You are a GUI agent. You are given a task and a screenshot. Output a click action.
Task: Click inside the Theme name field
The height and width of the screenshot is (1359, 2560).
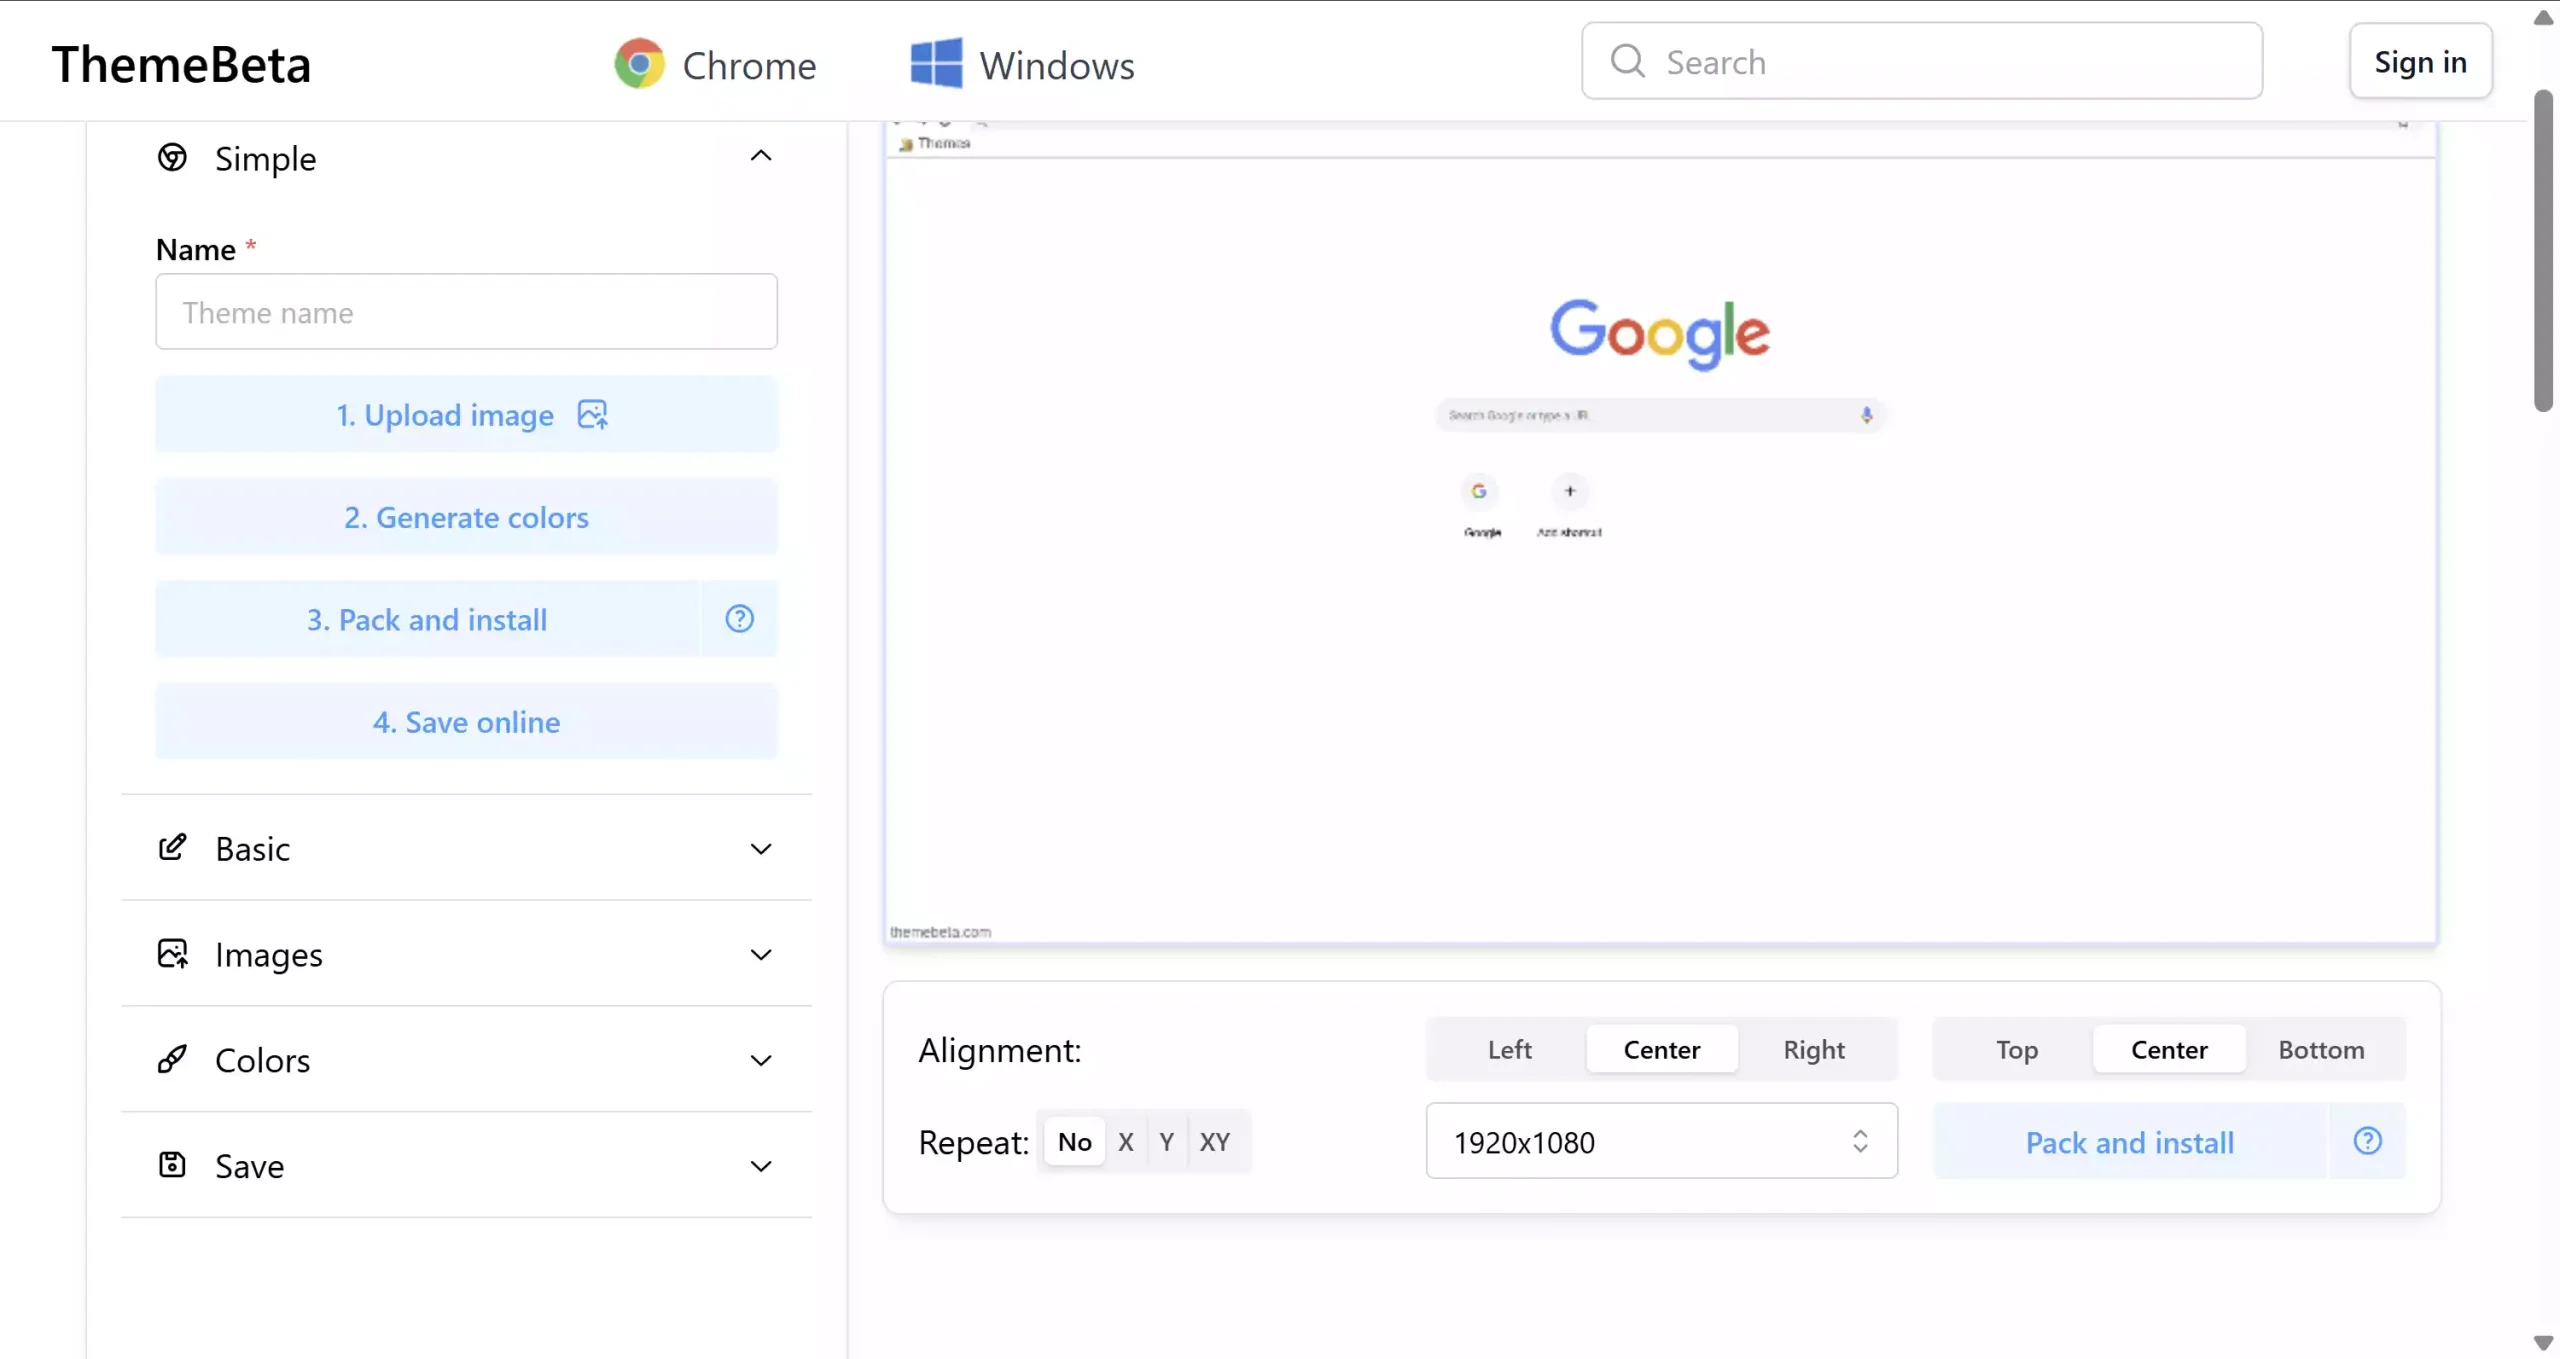tap(466, 312)
